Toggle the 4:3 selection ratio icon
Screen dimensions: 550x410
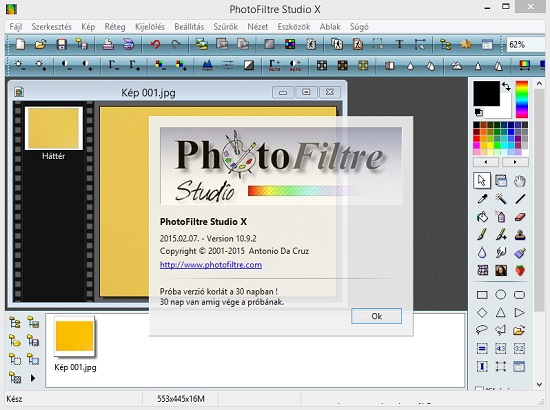pyautogui.click(x=501, y=348)
